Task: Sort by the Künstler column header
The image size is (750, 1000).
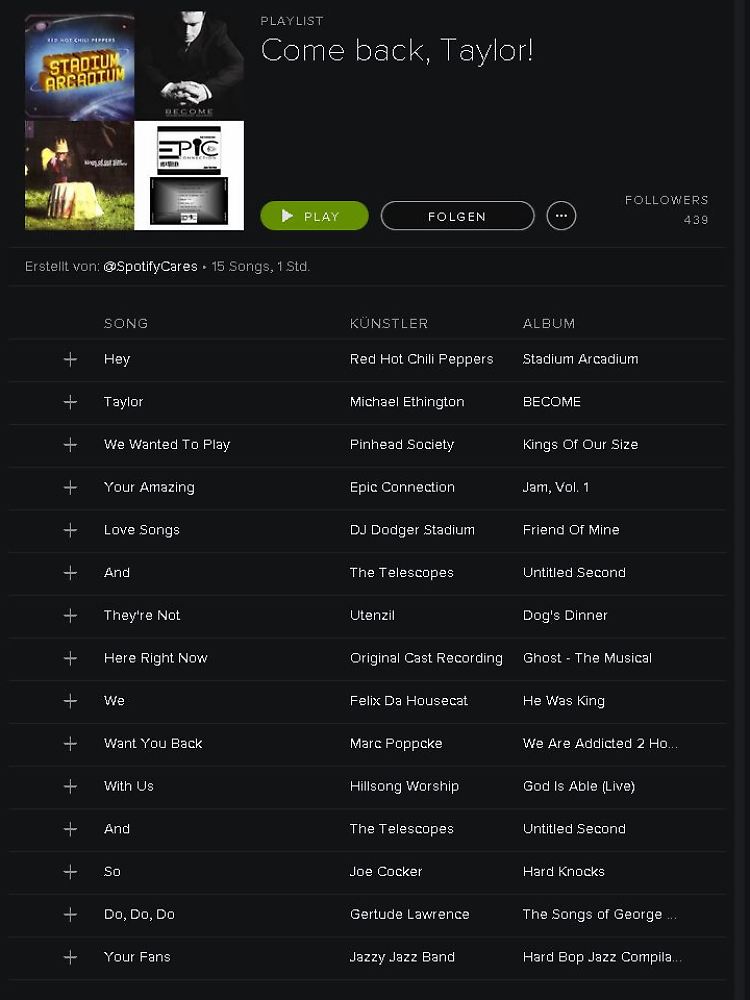Action: coord(389,323)
